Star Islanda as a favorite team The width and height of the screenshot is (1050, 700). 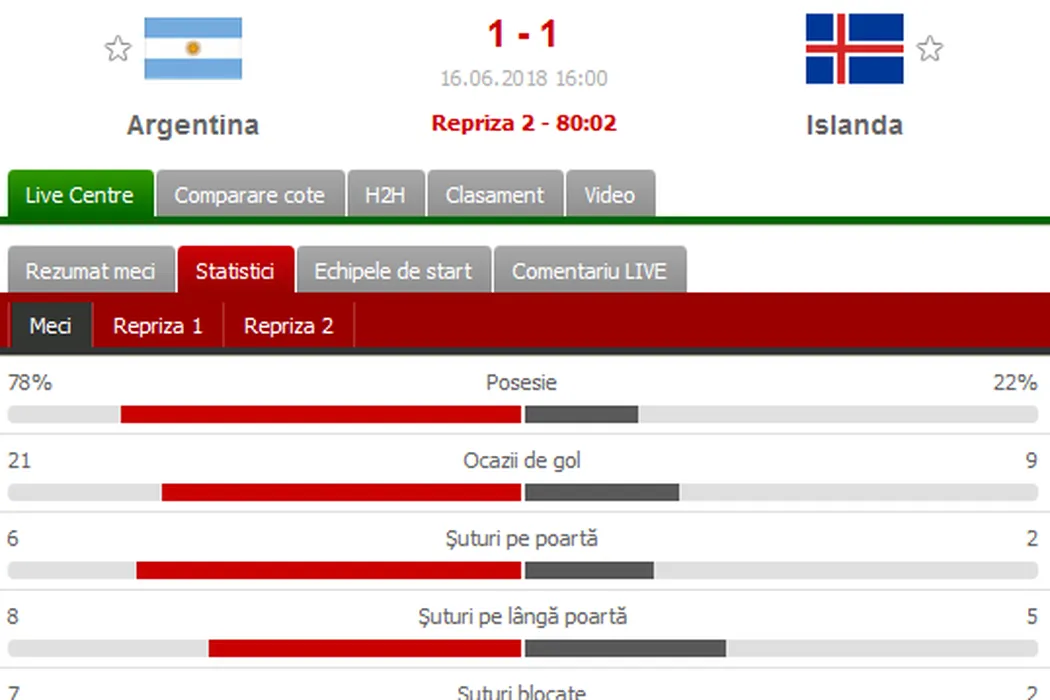tap(930, 49)
